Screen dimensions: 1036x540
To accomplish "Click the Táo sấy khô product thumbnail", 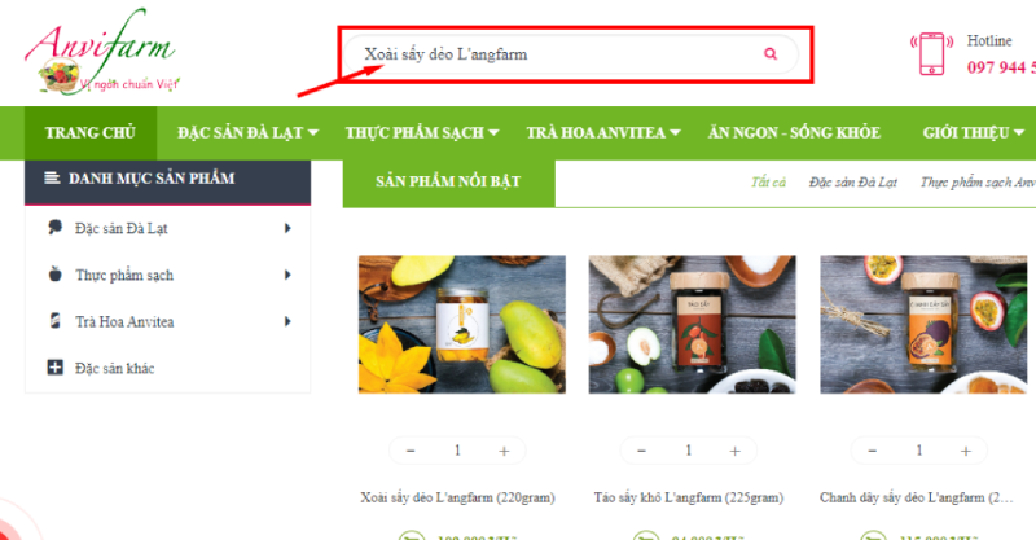I will point(692,325).
